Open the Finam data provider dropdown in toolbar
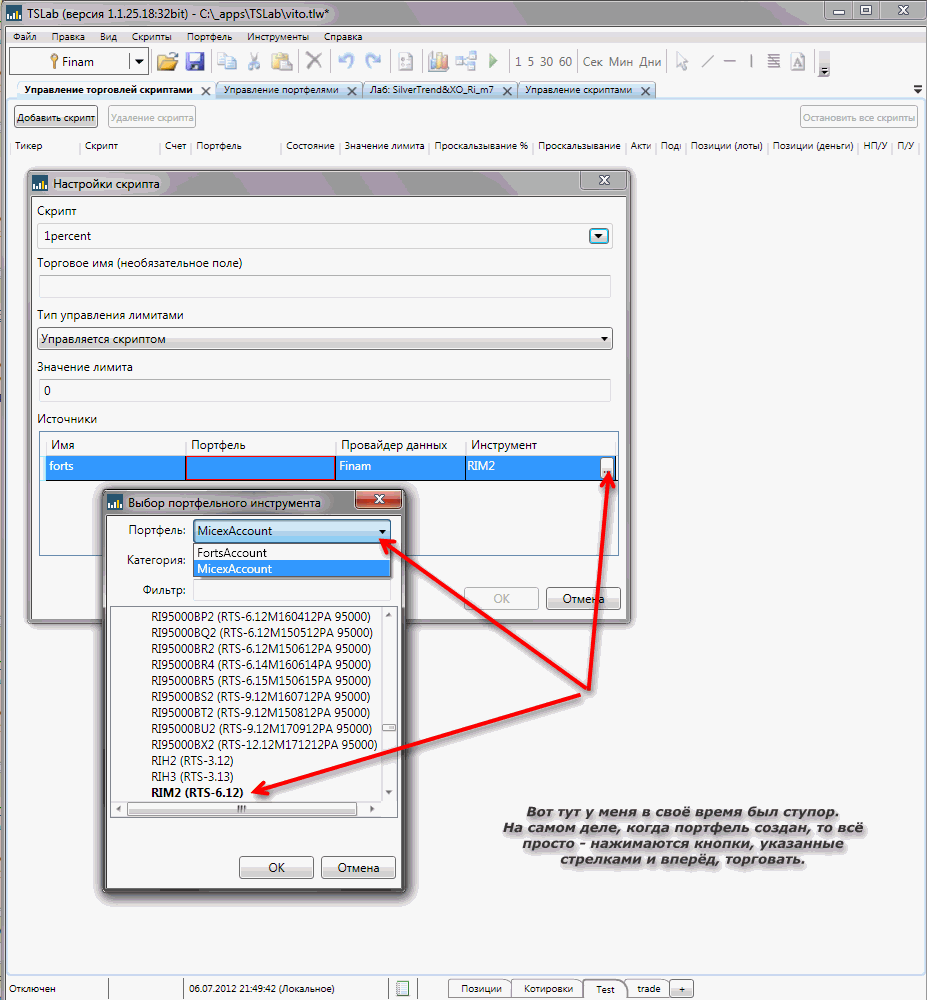 pyautogui.click(x=138, y=62)
